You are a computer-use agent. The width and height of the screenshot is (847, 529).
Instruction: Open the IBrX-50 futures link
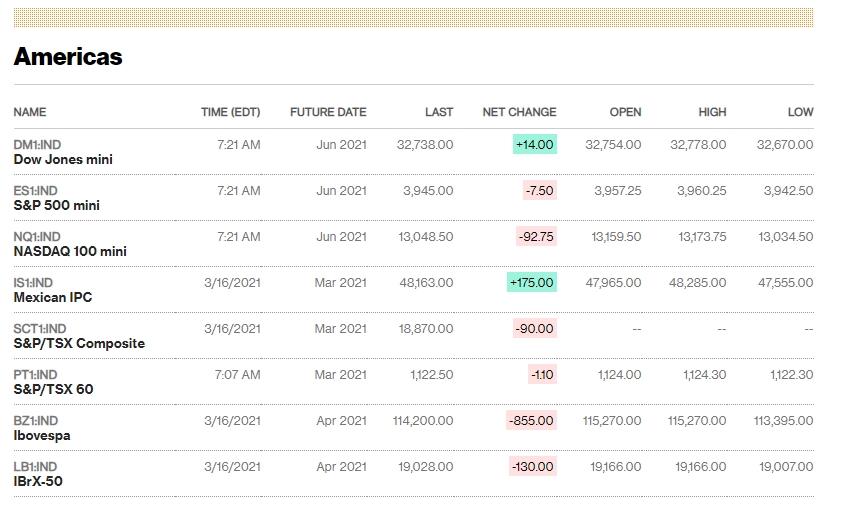coord(39,482)
